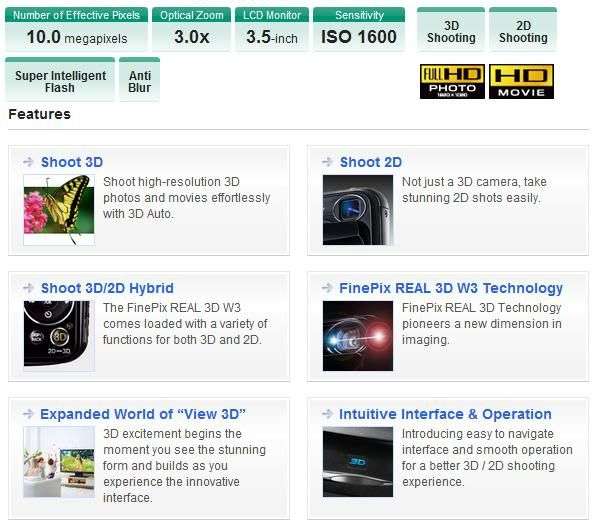This screenshot has height=523, width=596.
Task: Click the arrow icon beside Shoot 2D
Action: pos(327,162)
